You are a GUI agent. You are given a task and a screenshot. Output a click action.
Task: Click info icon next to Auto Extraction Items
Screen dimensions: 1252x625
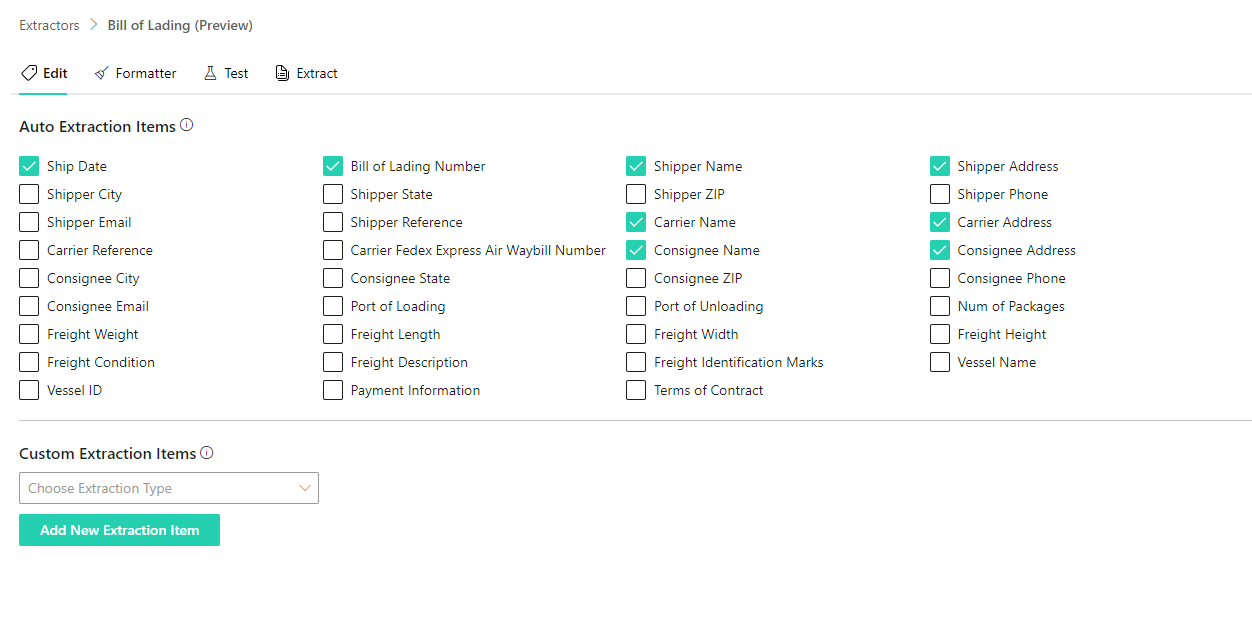(186, 126)
